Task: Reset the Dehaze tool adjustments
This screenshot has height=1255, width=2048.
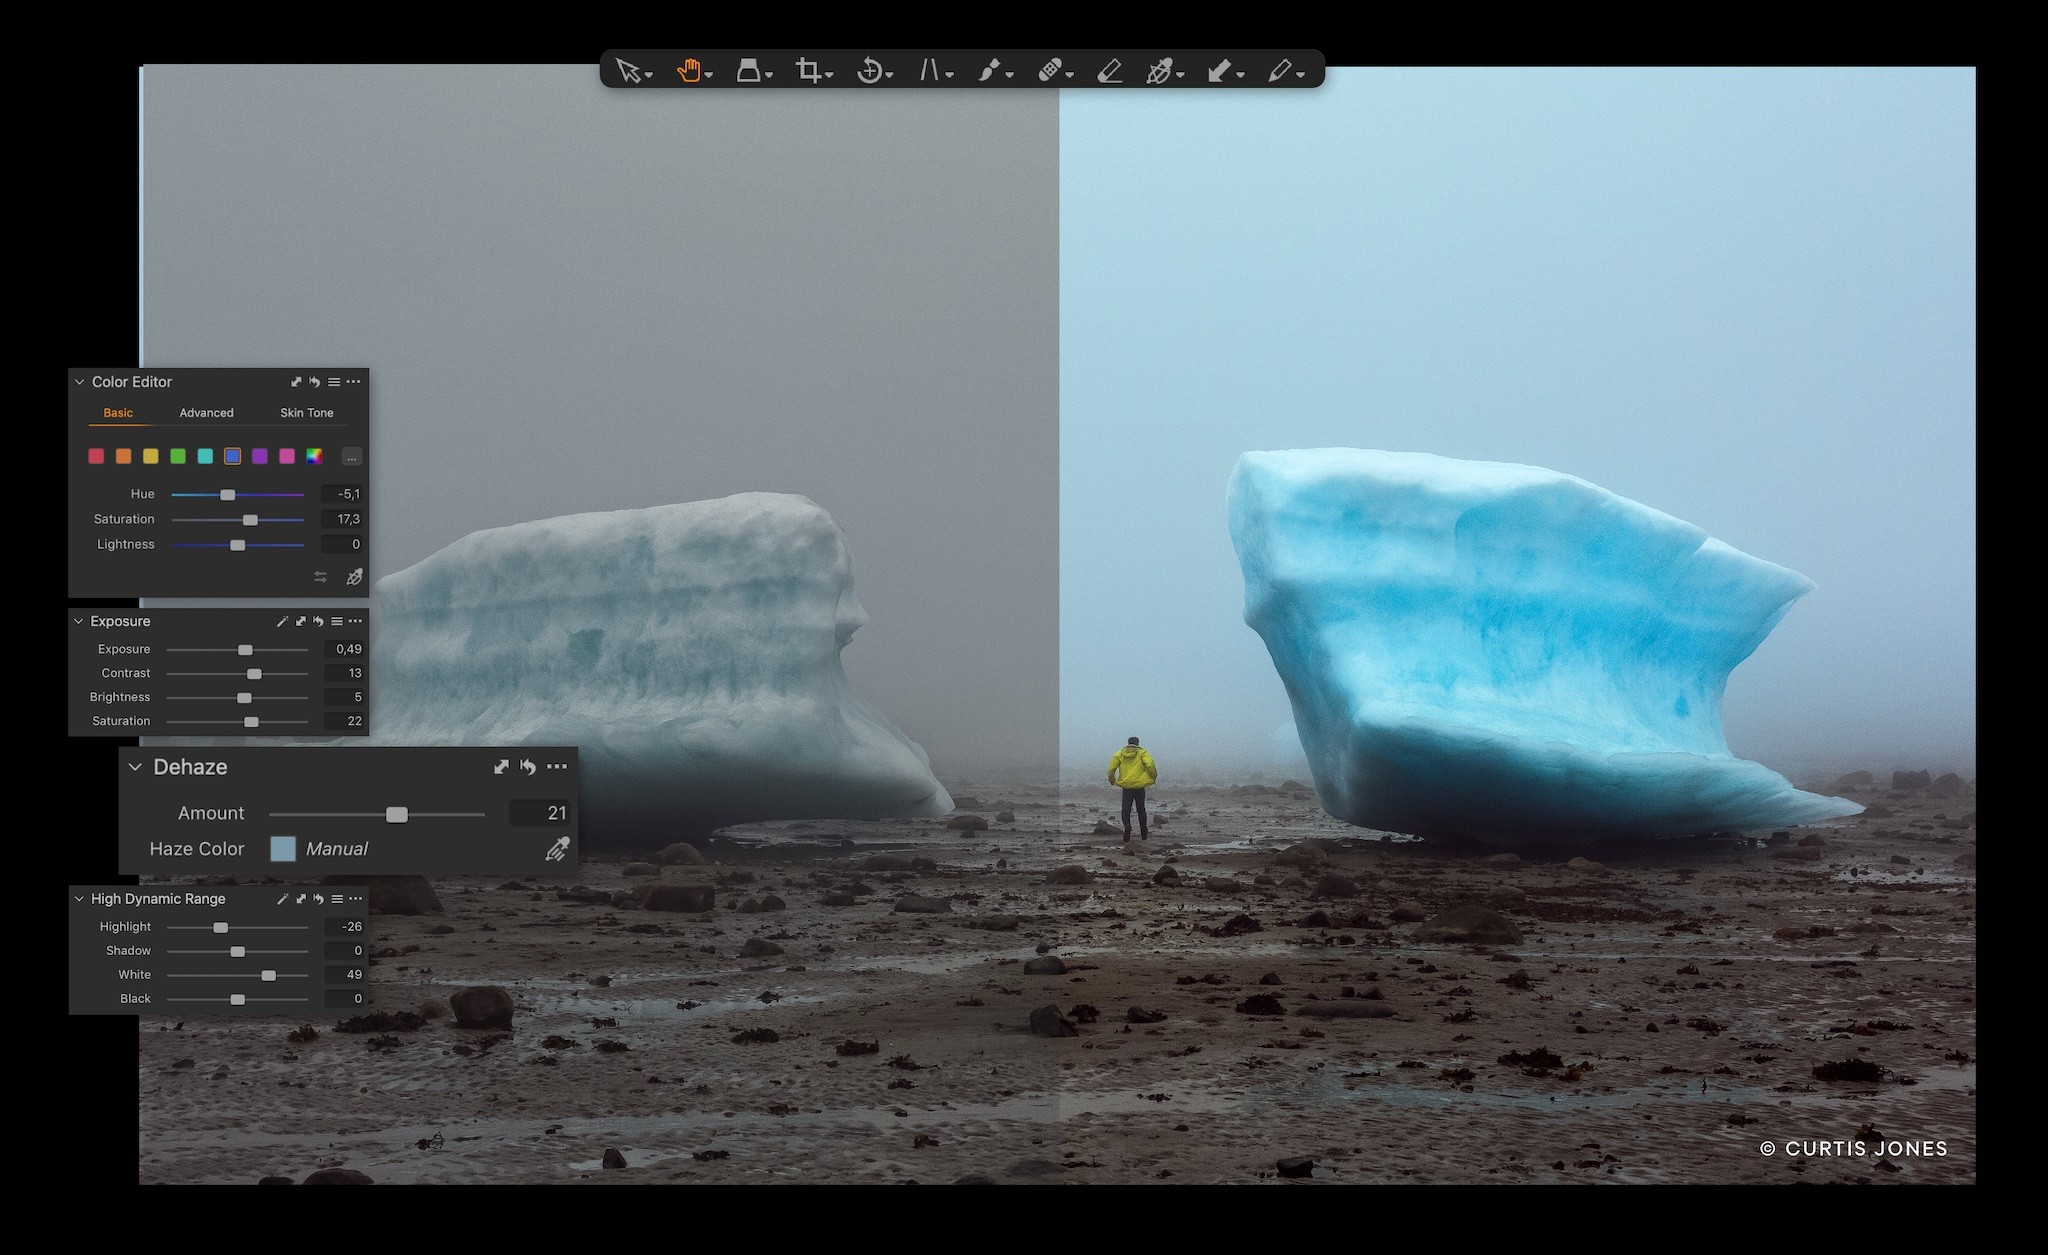Action: point(528,767)
